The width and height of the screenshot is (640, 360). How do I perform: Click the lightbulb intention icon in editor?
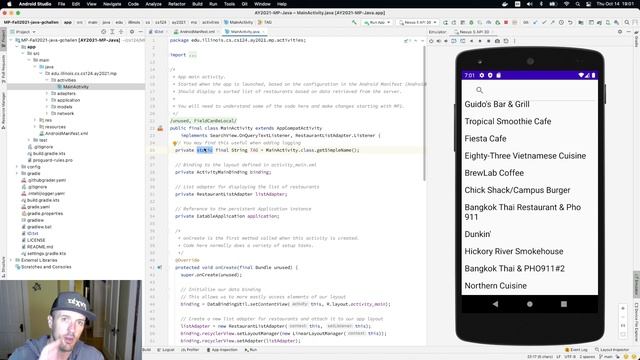pos(175,143)
